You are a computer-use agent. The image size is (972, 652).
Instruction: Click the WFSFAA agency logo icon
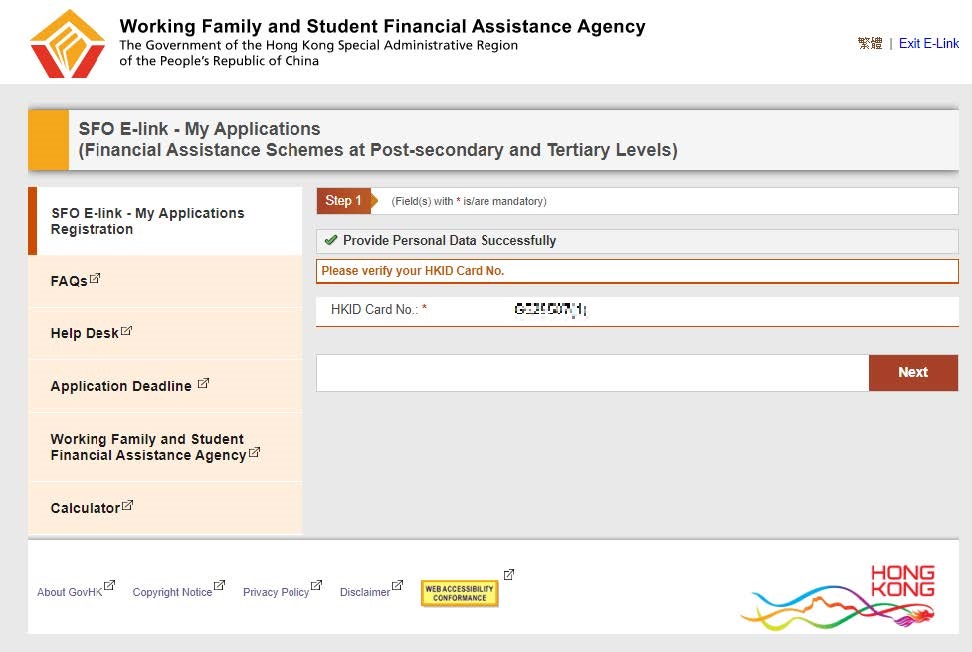click(x=67, y=43)
